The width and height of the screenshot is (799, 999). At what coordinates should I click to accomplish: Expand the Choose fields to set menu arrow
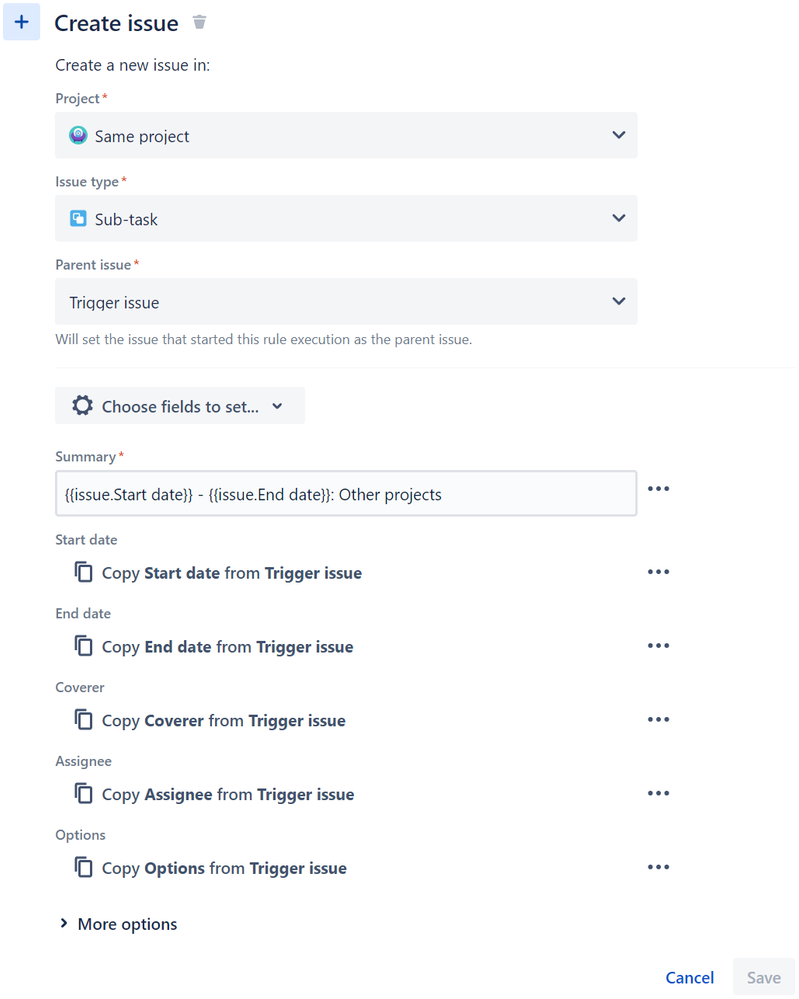277,406
